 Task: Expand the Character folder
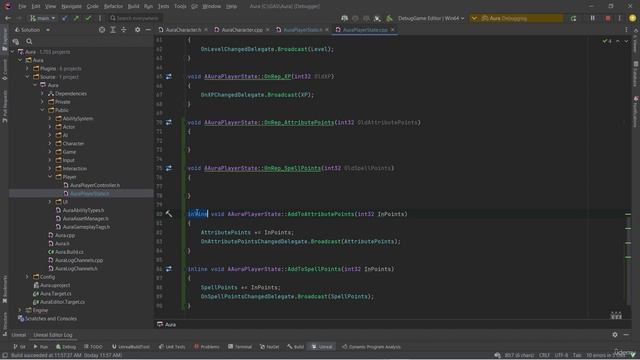50,143
